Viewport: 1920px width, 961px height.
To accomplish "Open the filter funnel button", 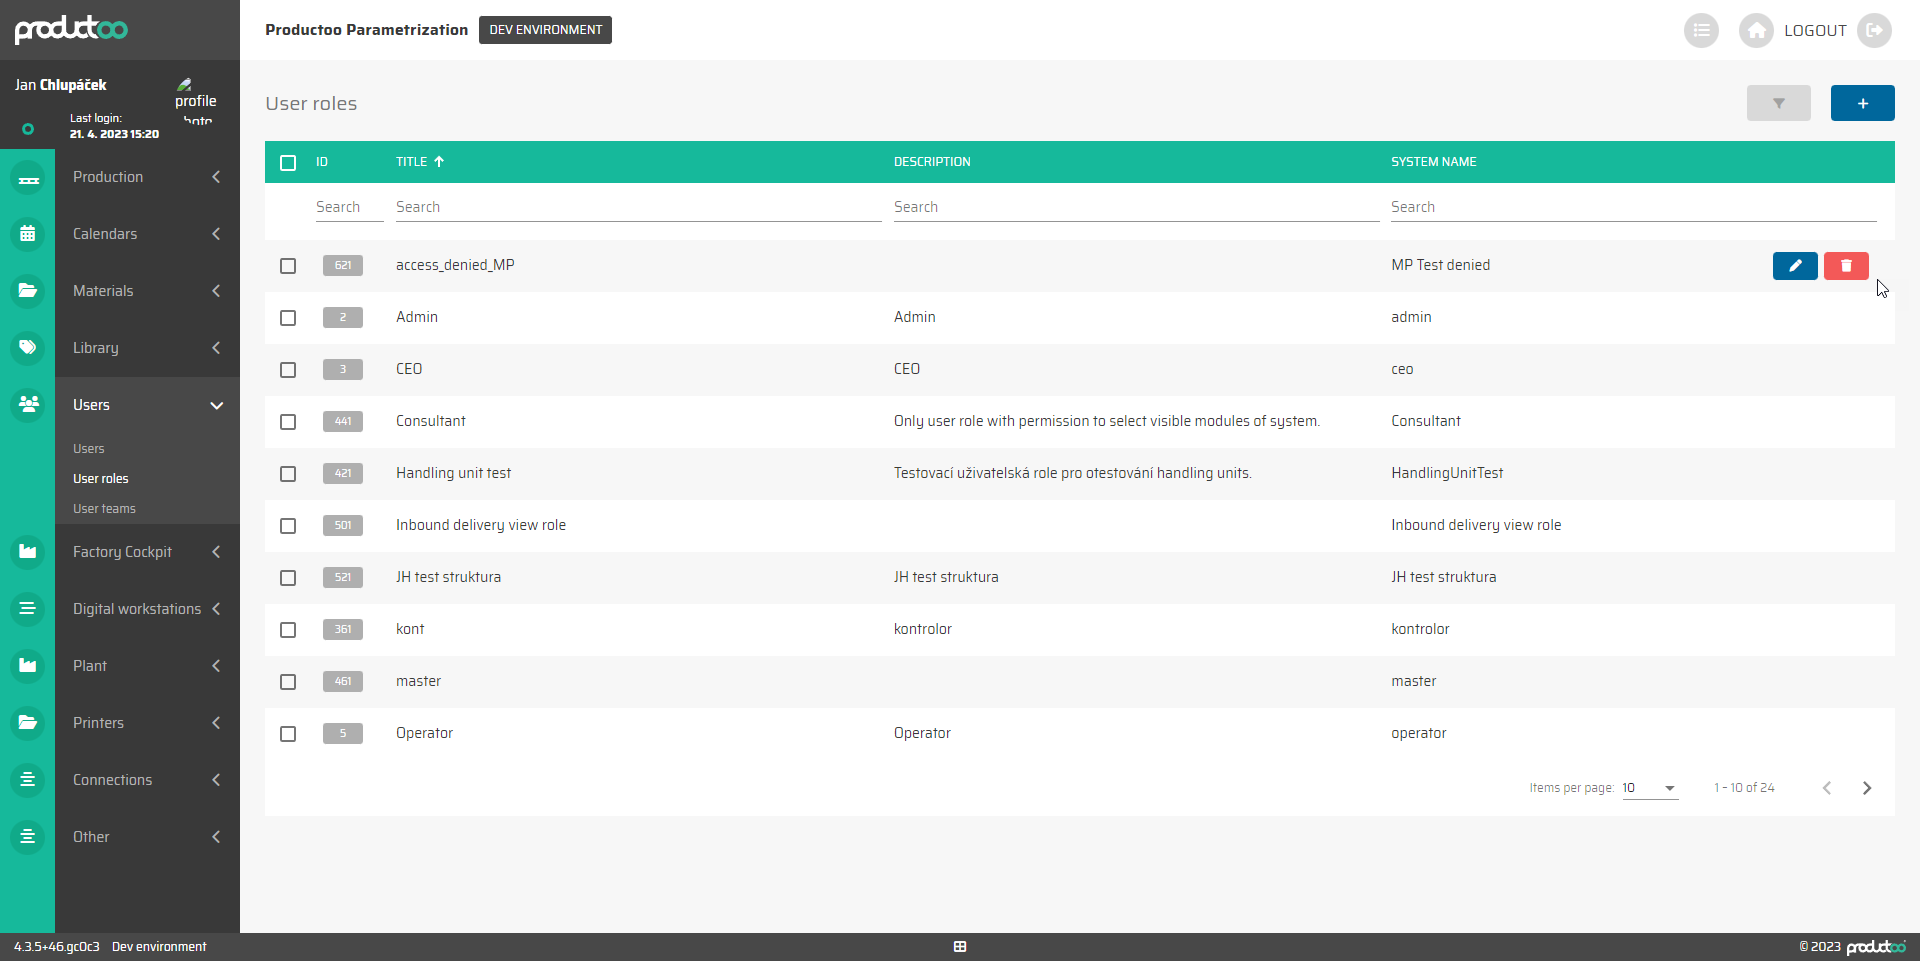I will pos(1778,103).
